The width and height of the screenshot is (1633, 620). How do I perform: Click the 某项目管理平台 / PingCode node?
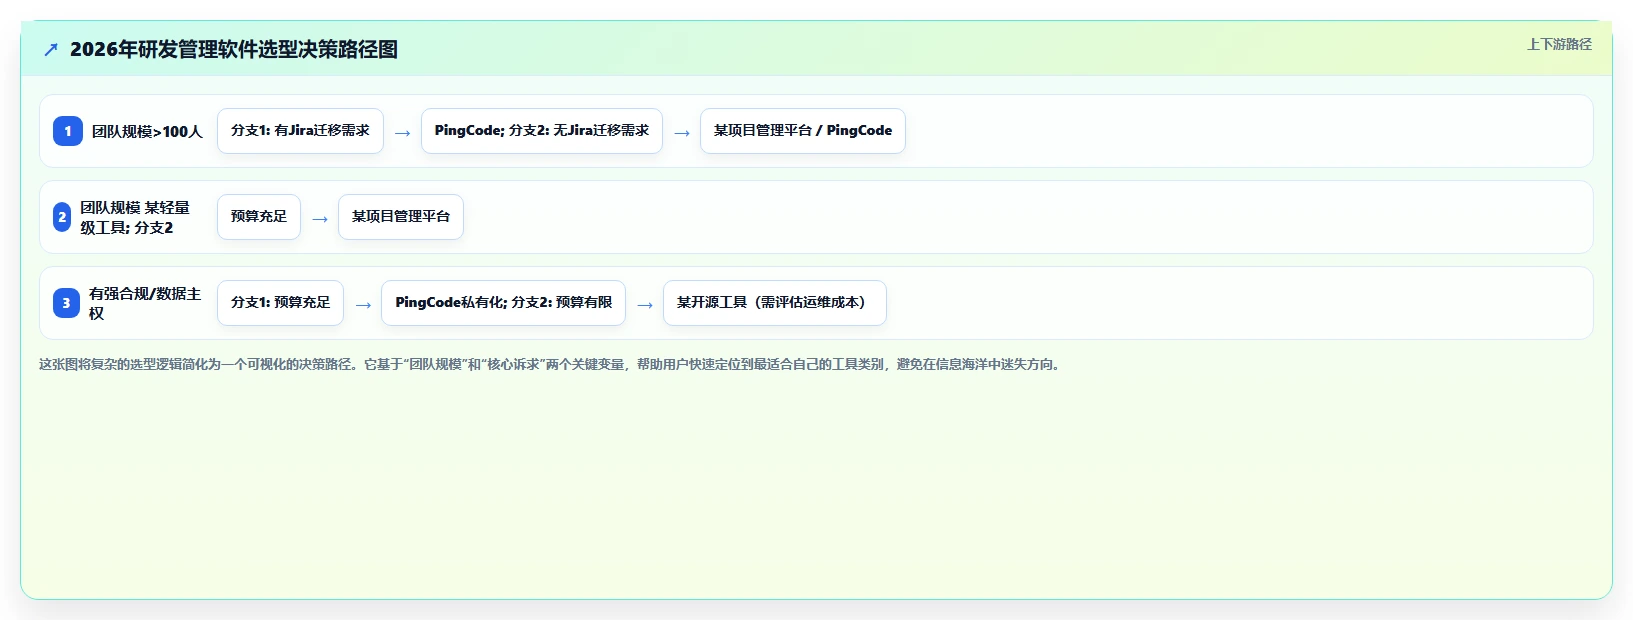coord(803,131)
